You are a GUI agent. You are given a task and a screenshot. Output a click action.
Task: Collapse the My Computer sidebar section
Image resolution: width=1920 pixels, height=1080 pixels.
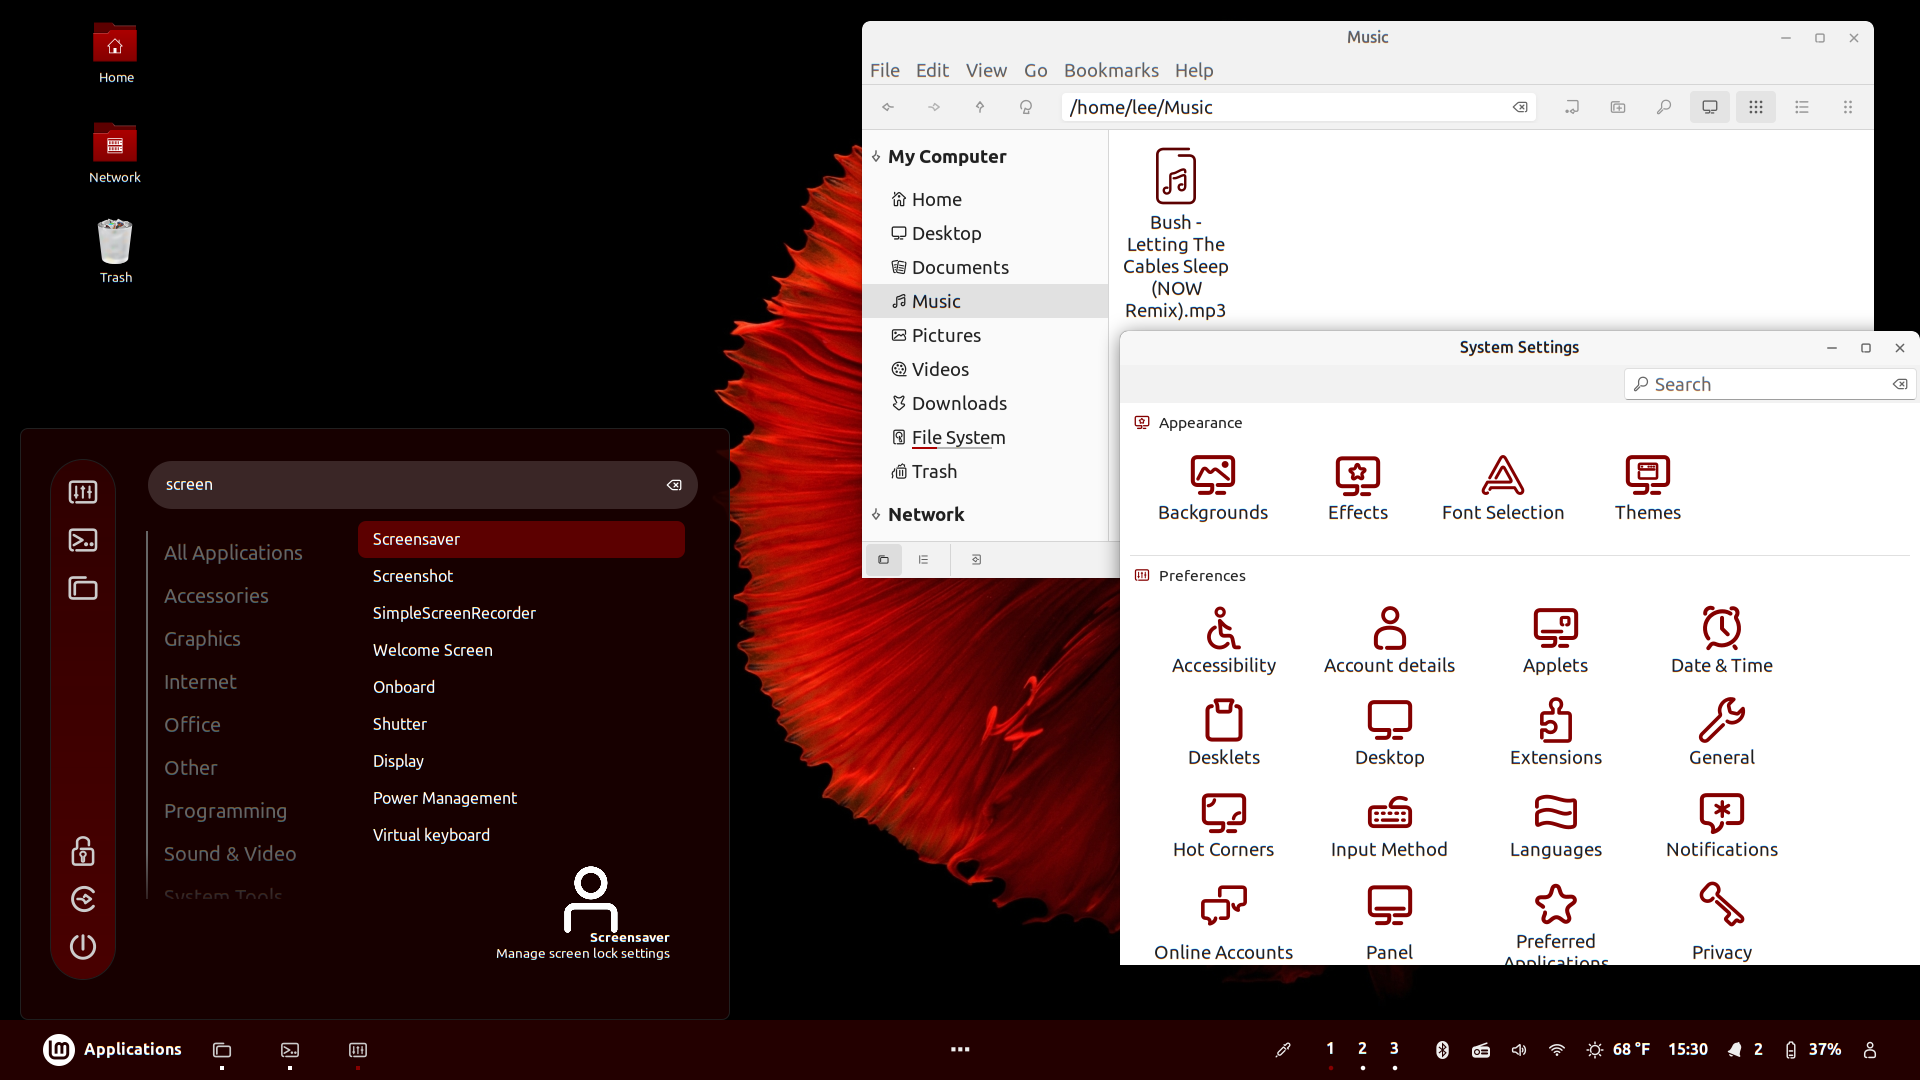coord(876,156)
